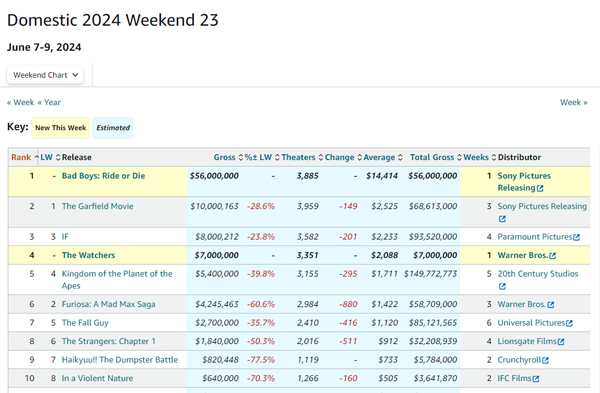
Task: Click external link icon in Furiosa row
Action: (551, 305)
